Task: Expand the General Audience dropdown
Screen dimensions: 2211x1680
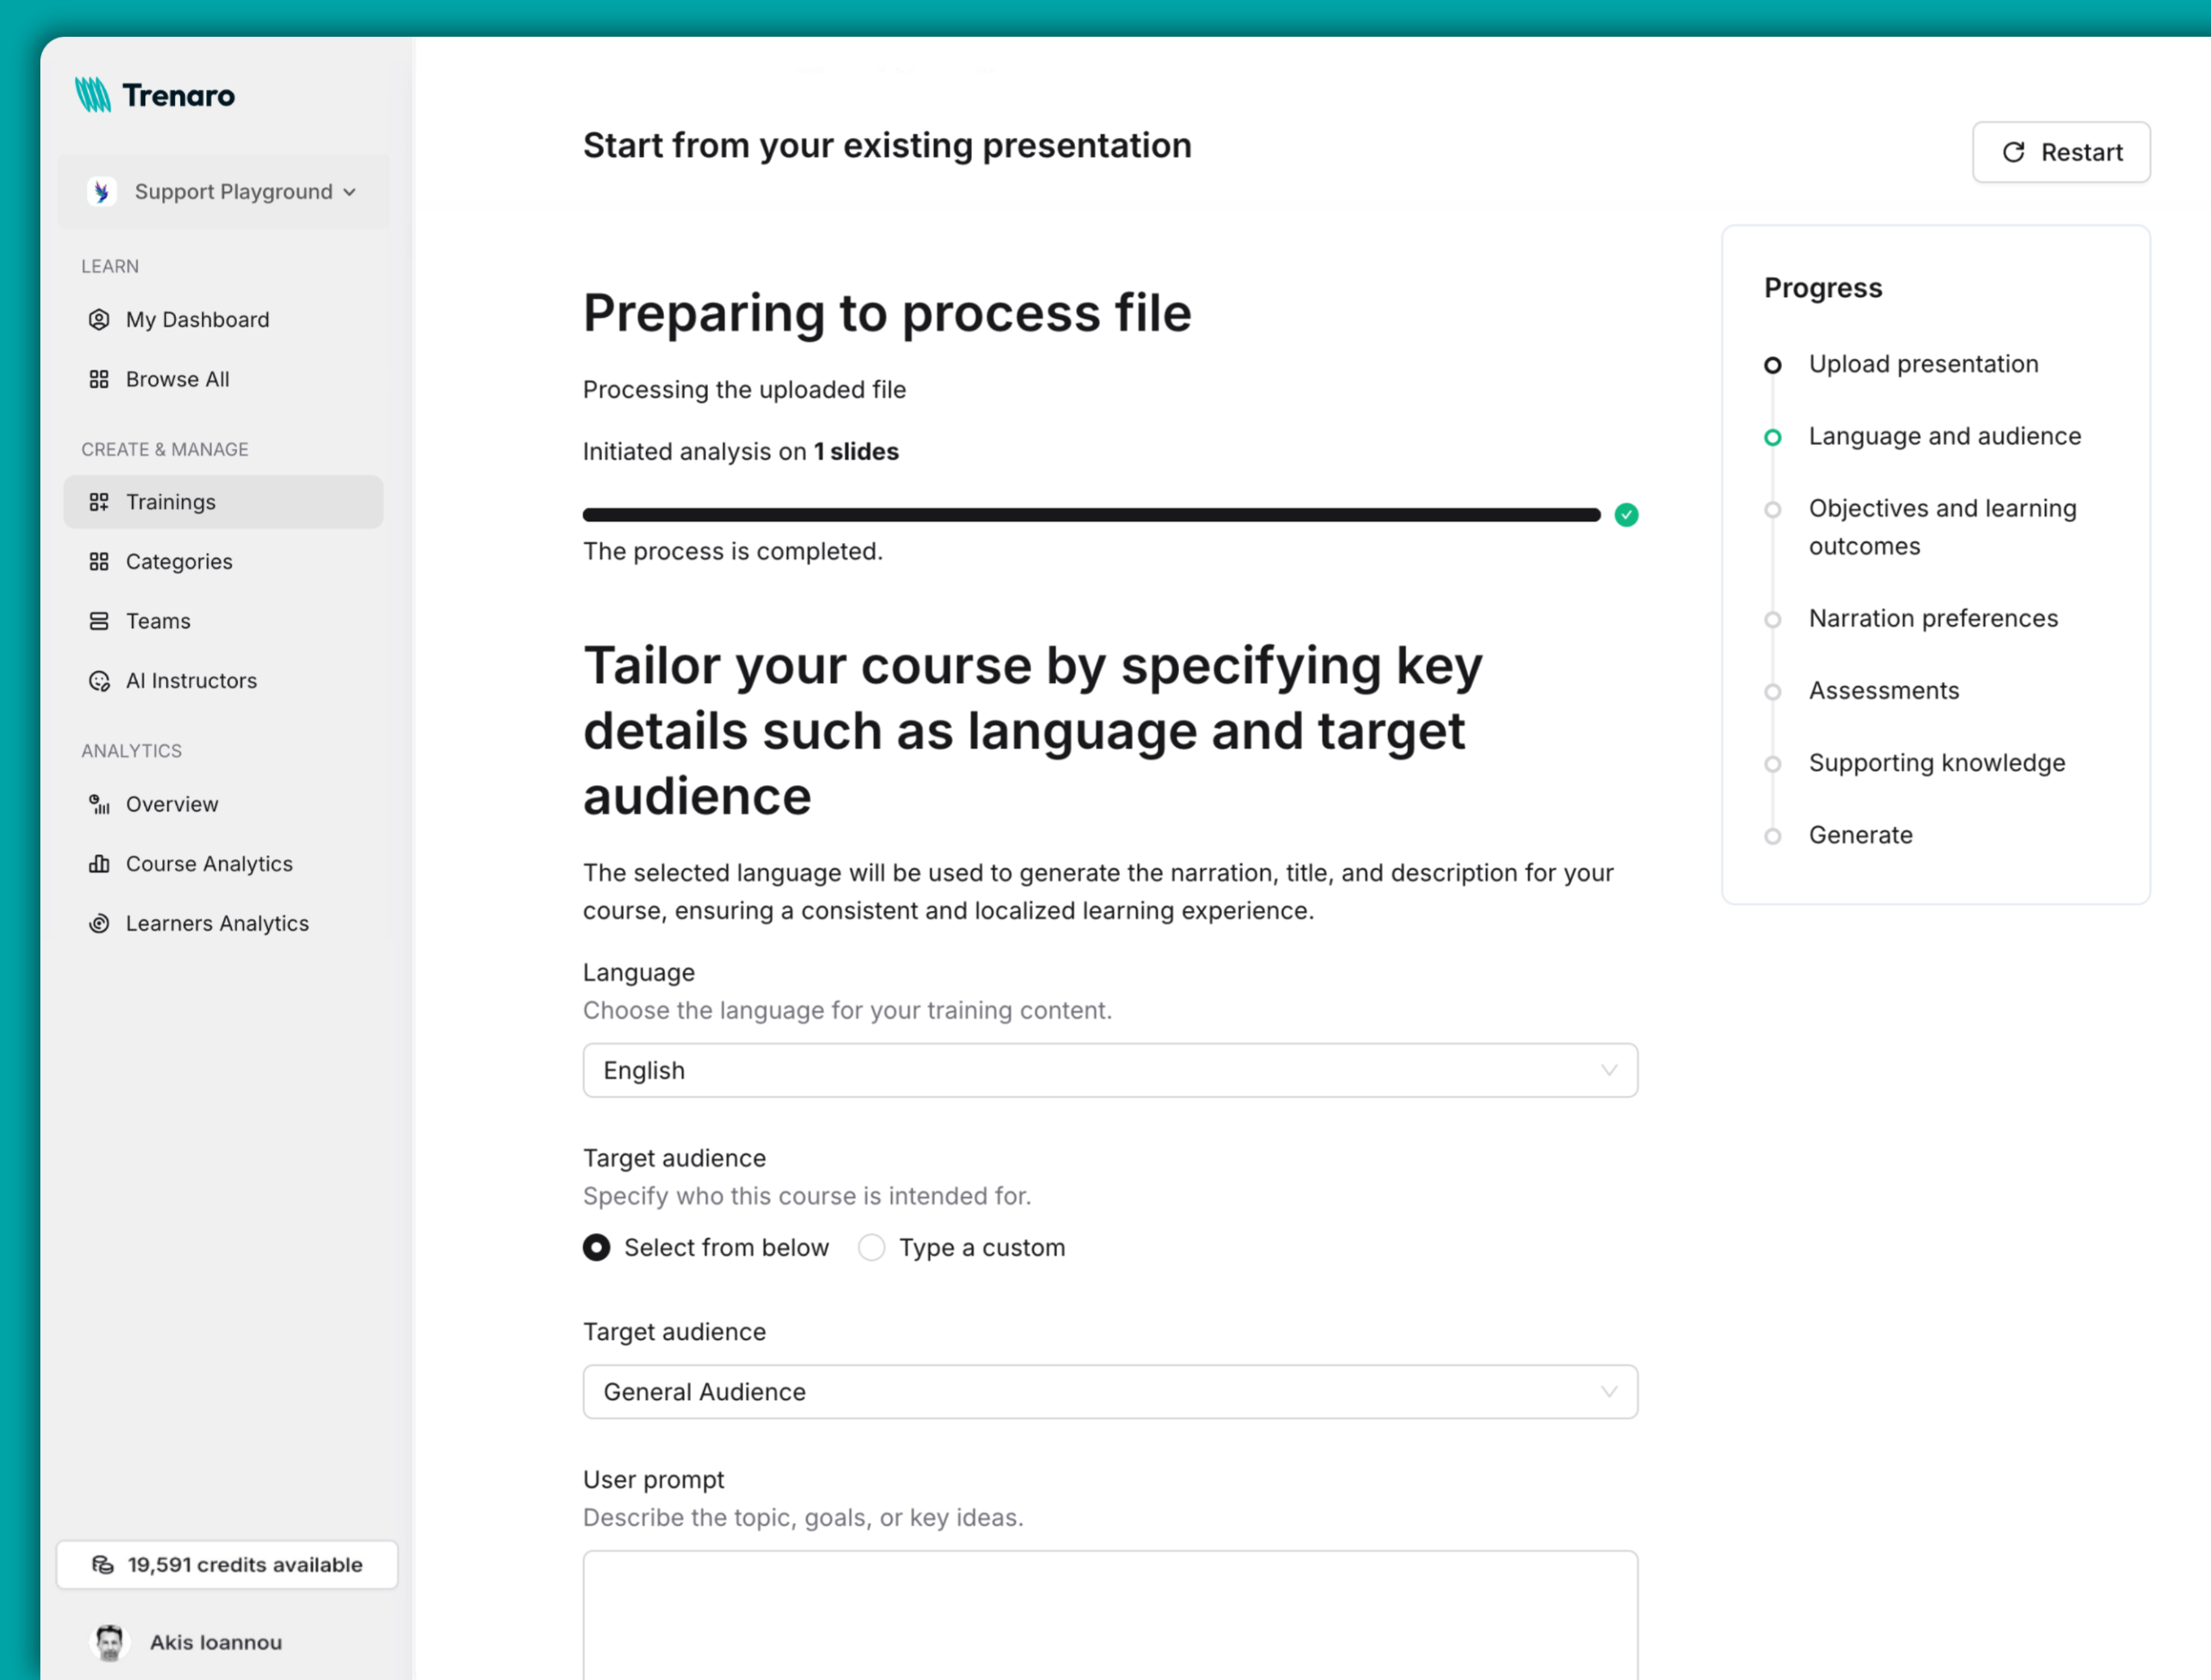Action: [x=1110, y=1391]
